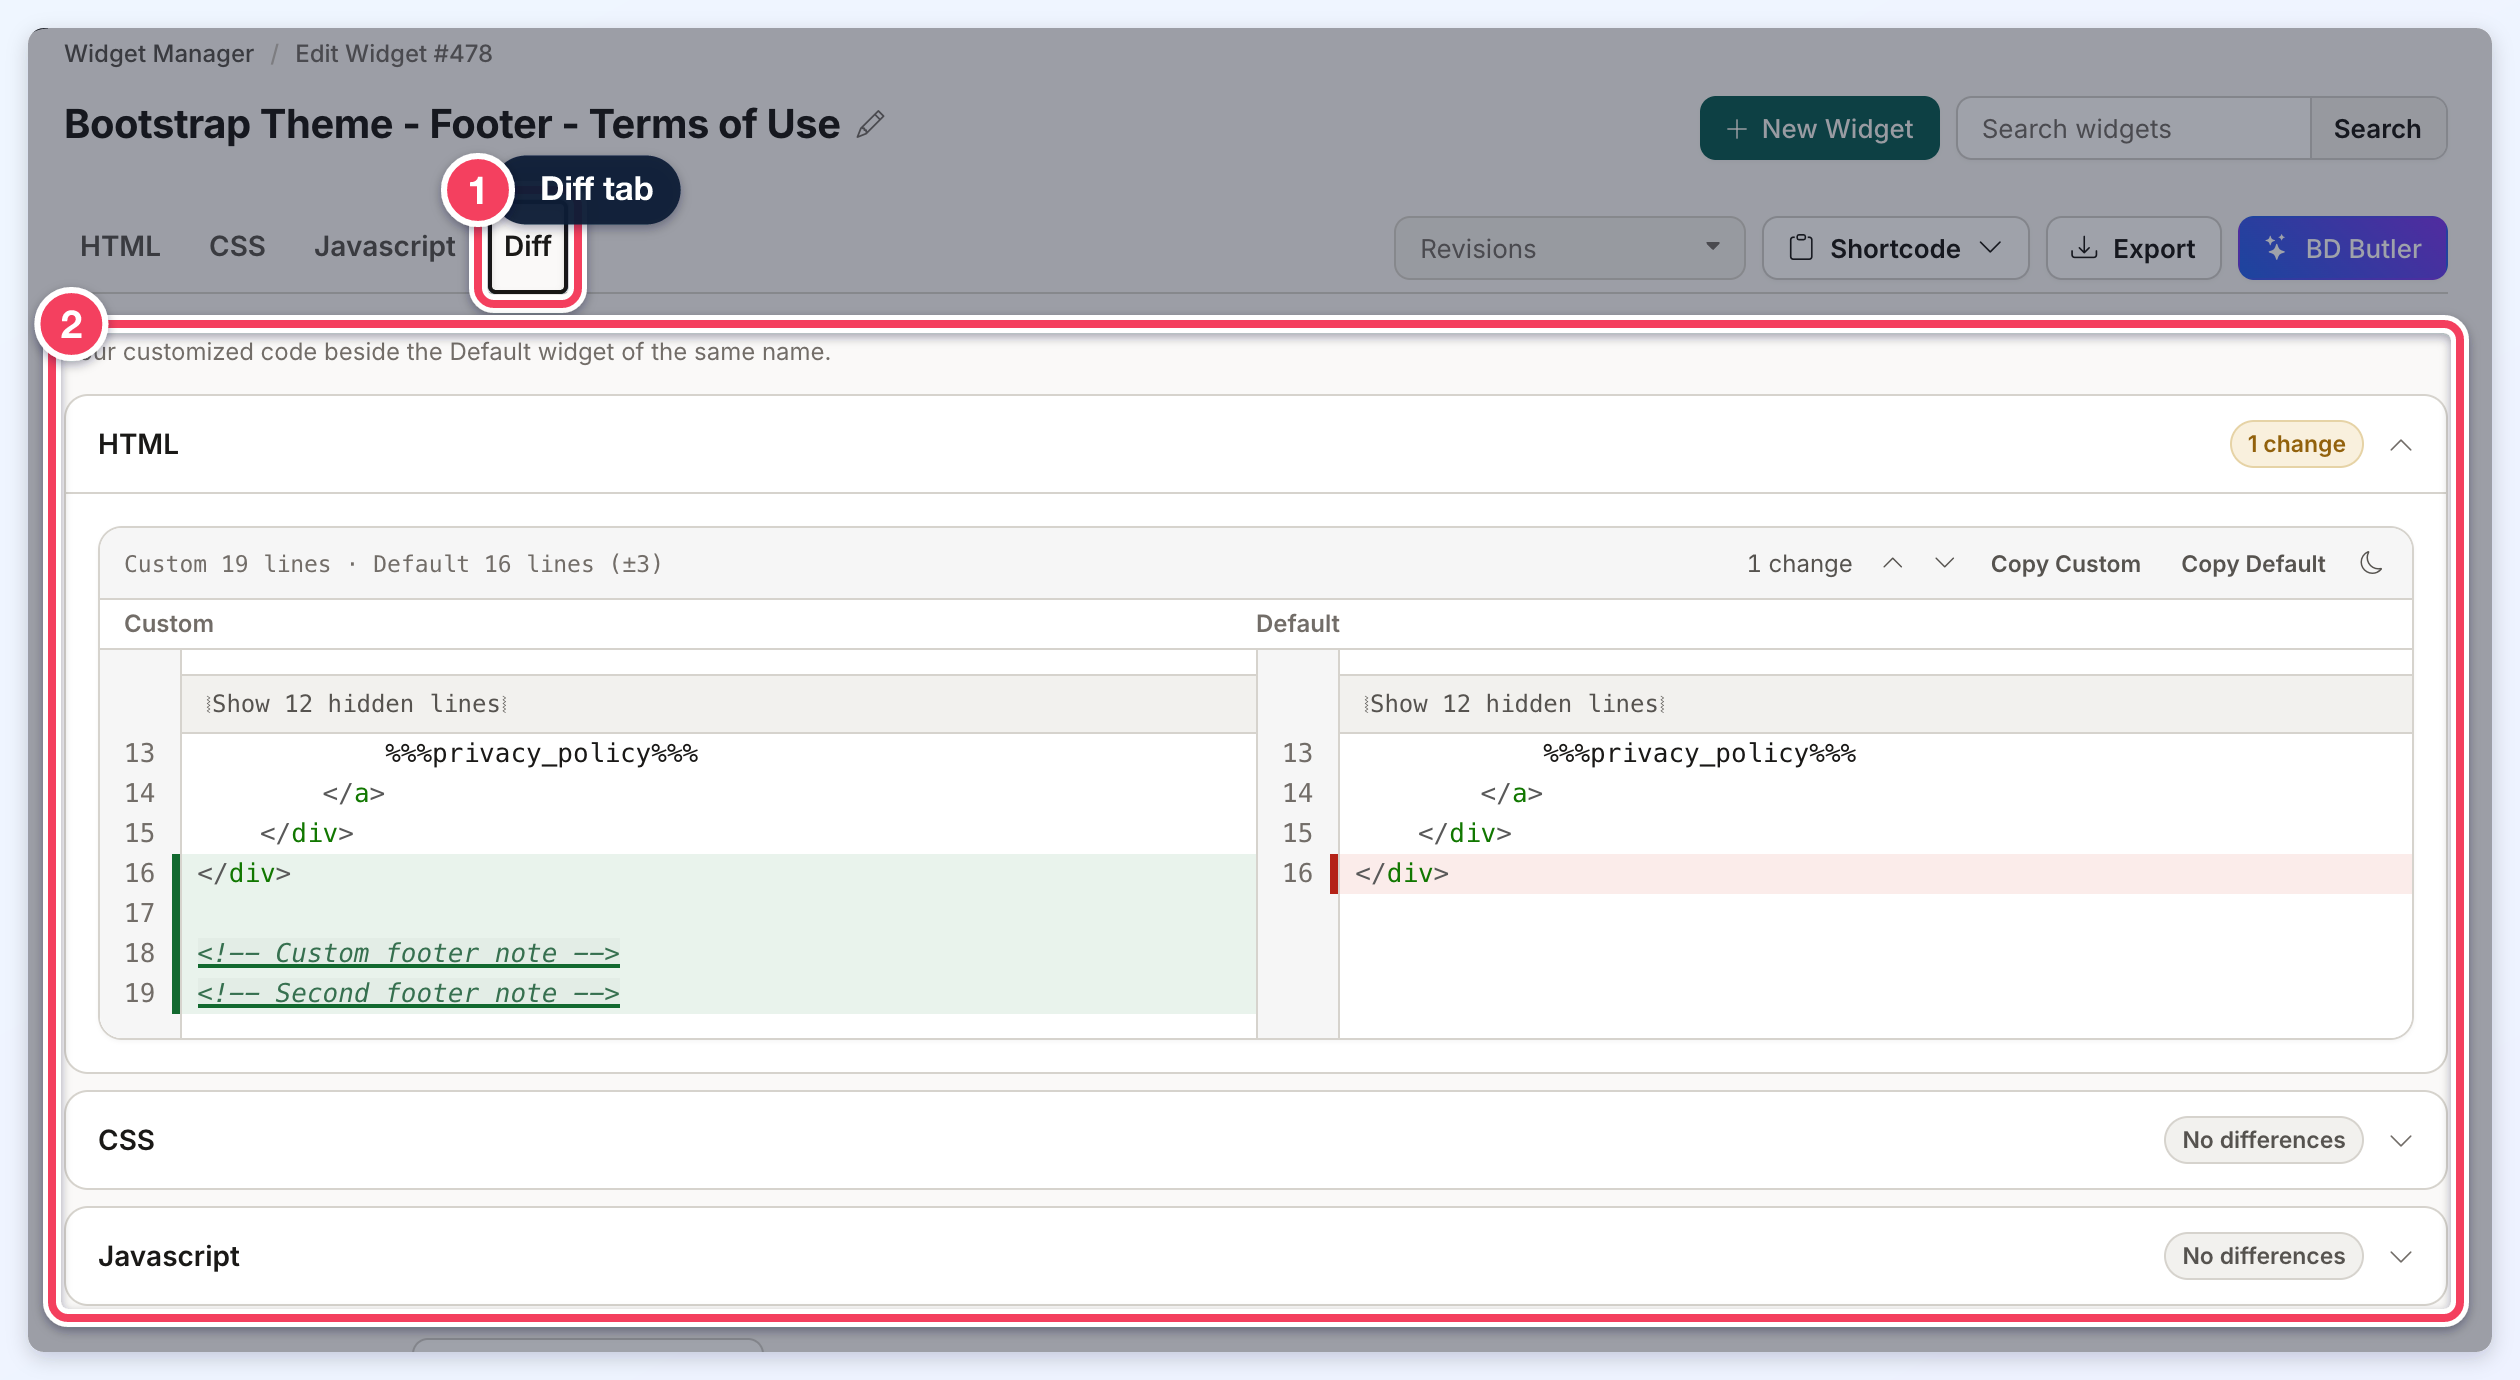Click the Javascript 'No differences' badge
Screen dimensions: 2520x1380
pos(2263,1256)
